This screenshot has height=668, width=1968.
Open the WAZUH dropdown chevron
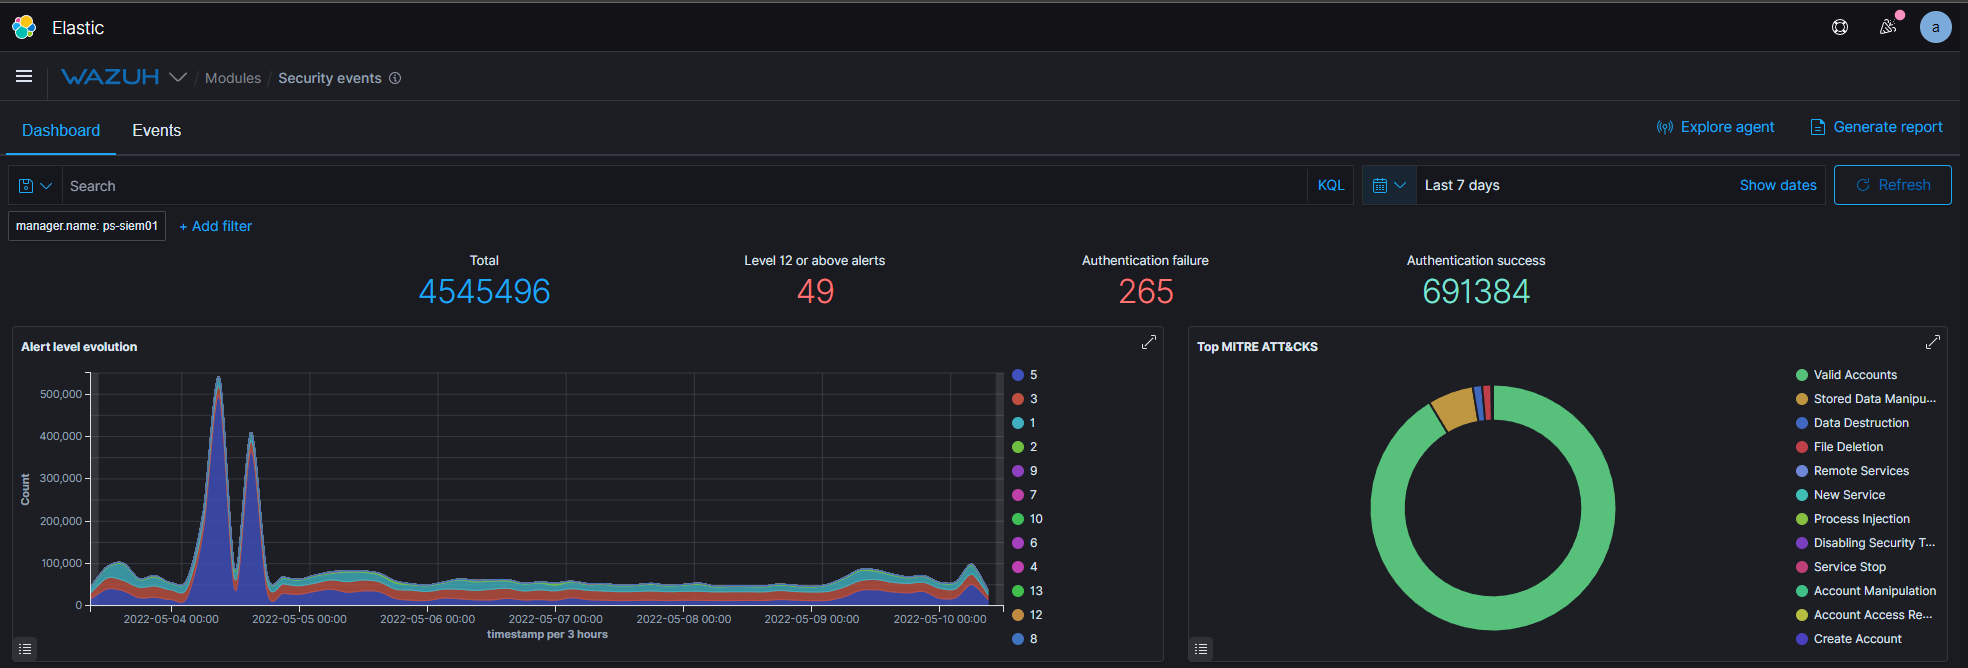(x=178, y=77)
